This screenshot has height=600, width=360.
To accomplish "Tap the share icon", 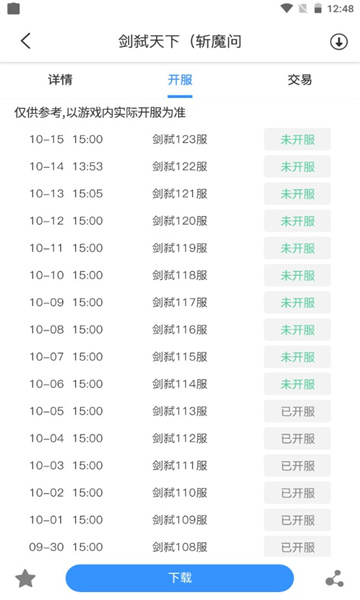I will pos(335,578).
